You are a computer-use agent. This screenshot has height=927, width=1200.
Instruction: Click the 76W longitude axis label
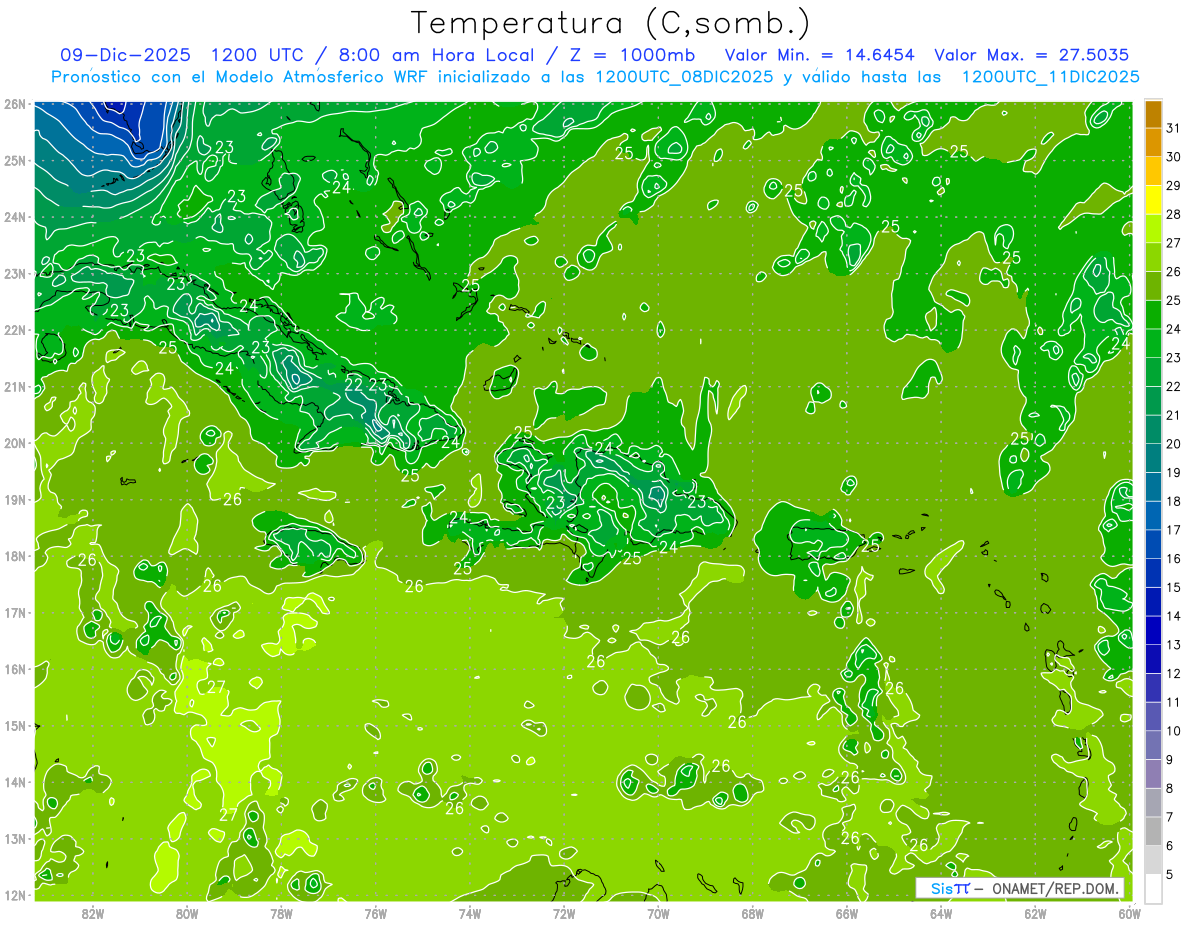[375, 913]
